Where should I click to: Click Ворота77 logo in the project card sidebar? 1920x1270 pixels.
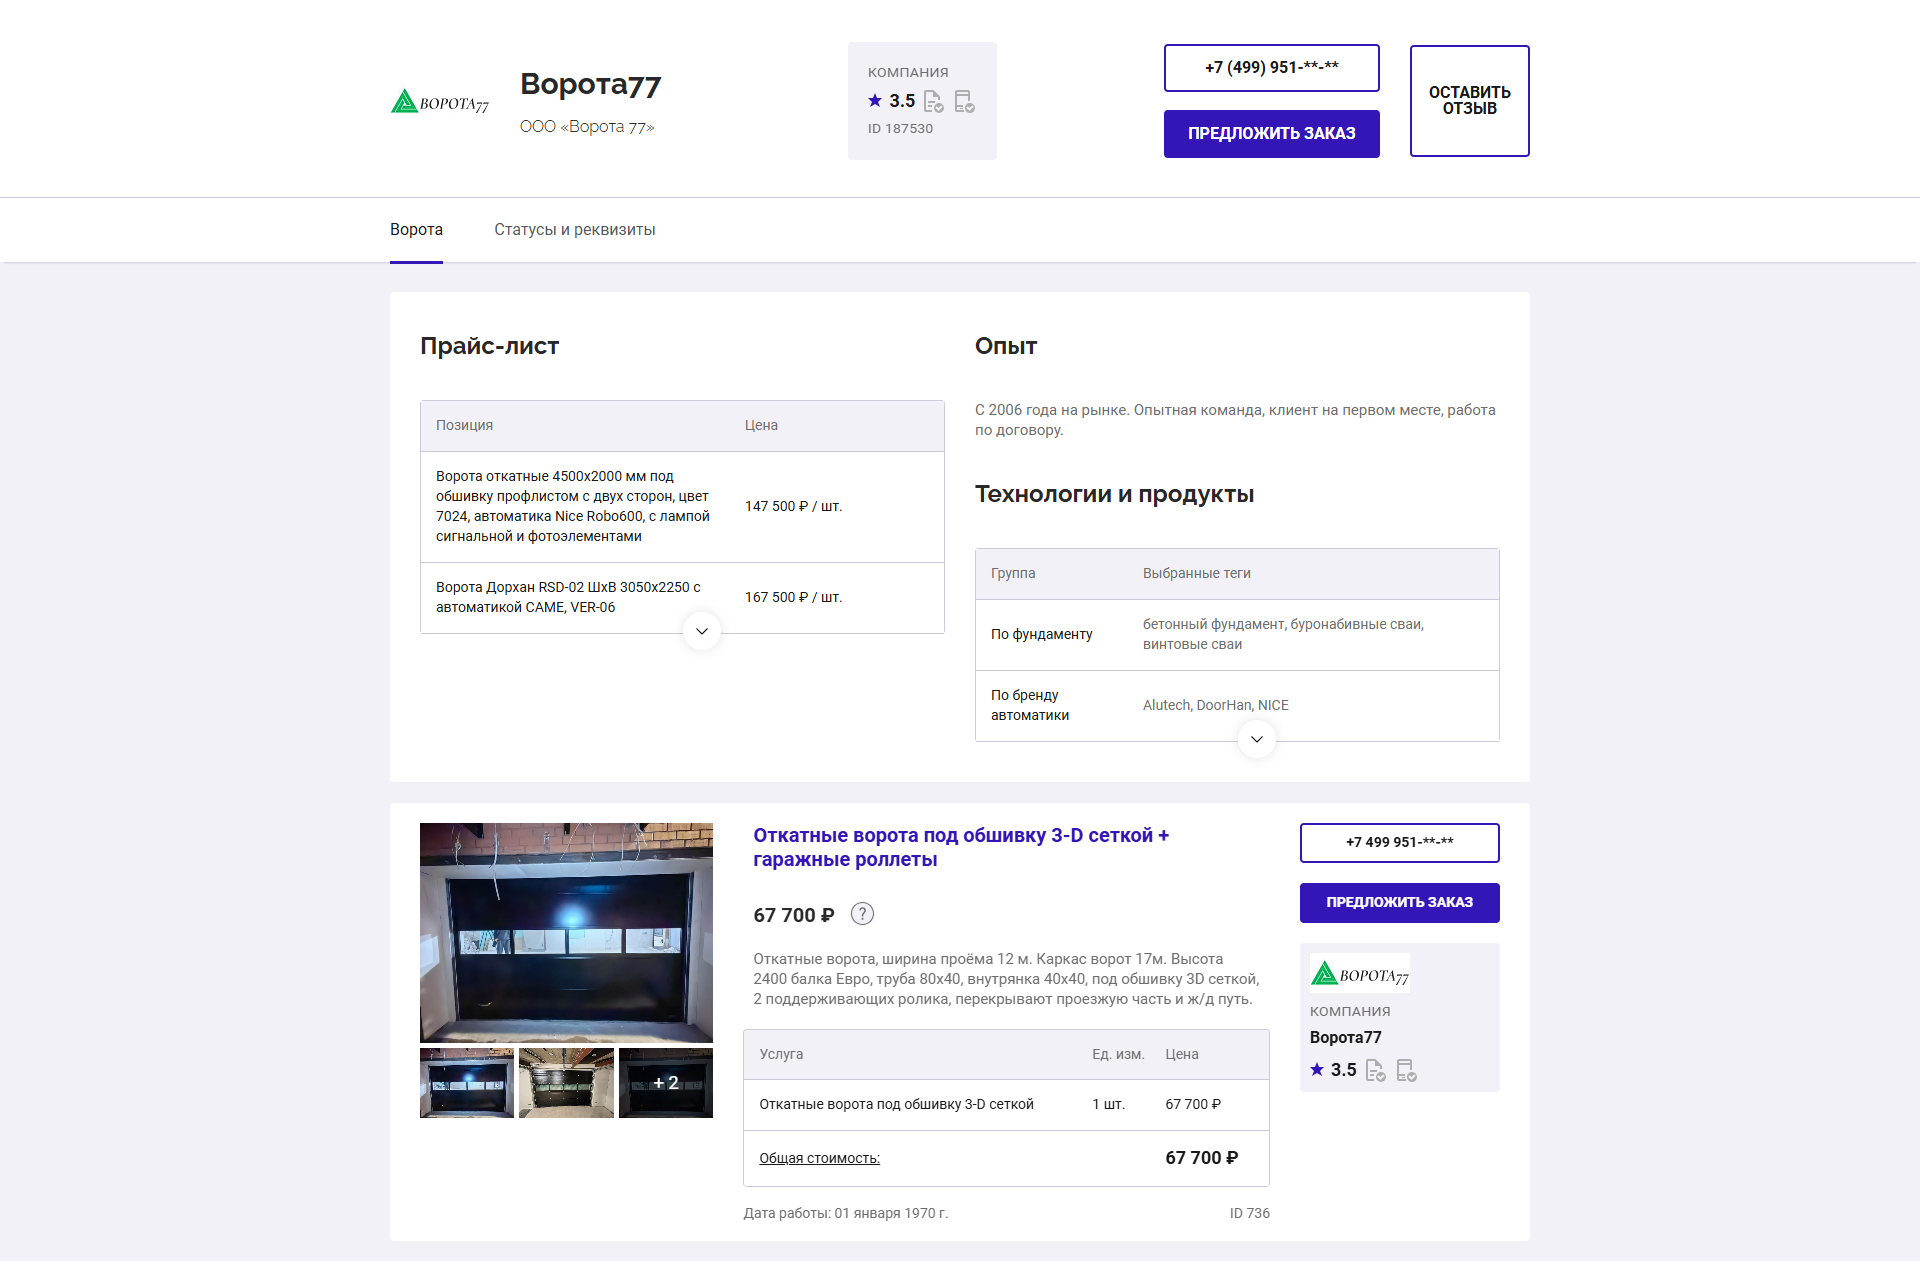click(1359, 974)
